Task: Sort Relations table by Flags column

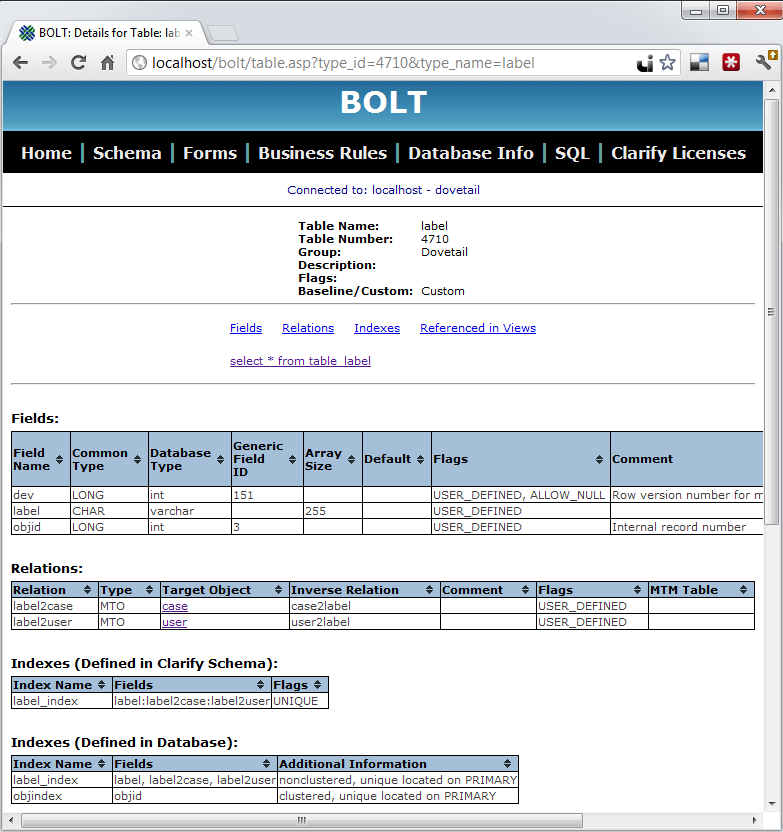Action: pyautogui.click(x=637, y=590)
